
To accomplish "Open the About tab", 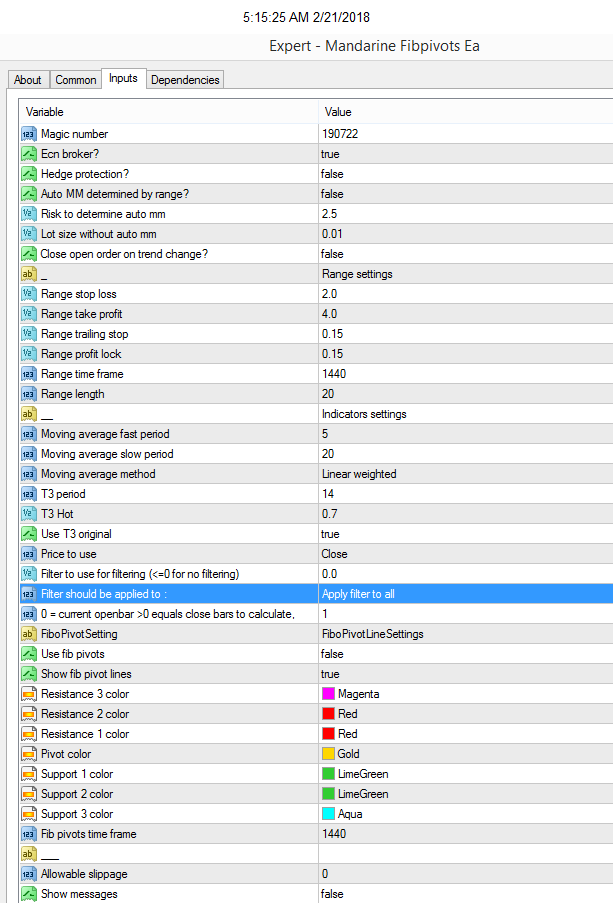I will pos(28,79).
